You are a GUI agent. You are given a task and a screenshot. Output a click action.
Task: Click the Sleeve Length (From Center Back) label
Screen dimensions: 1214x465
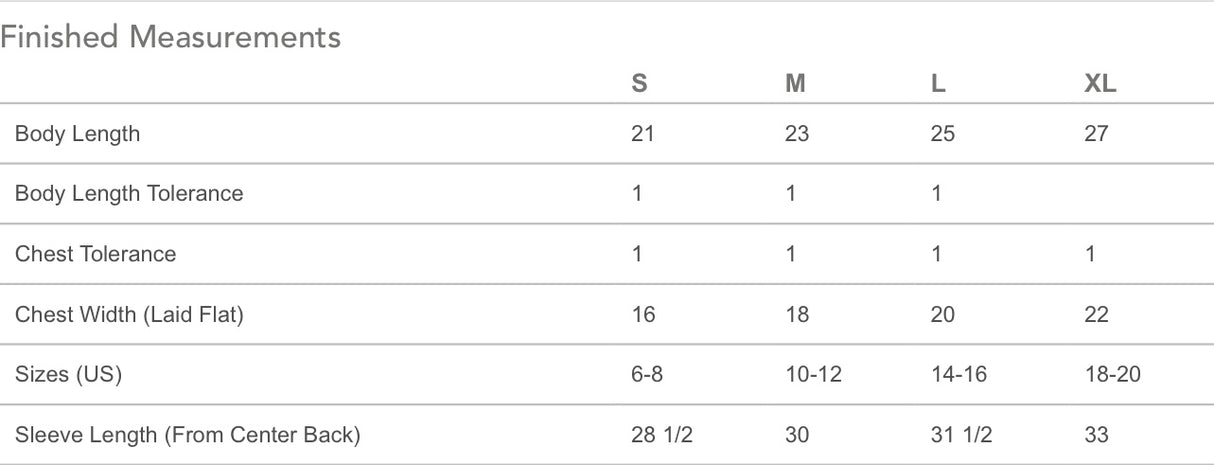pyautogui.click(x=187, y=435)
